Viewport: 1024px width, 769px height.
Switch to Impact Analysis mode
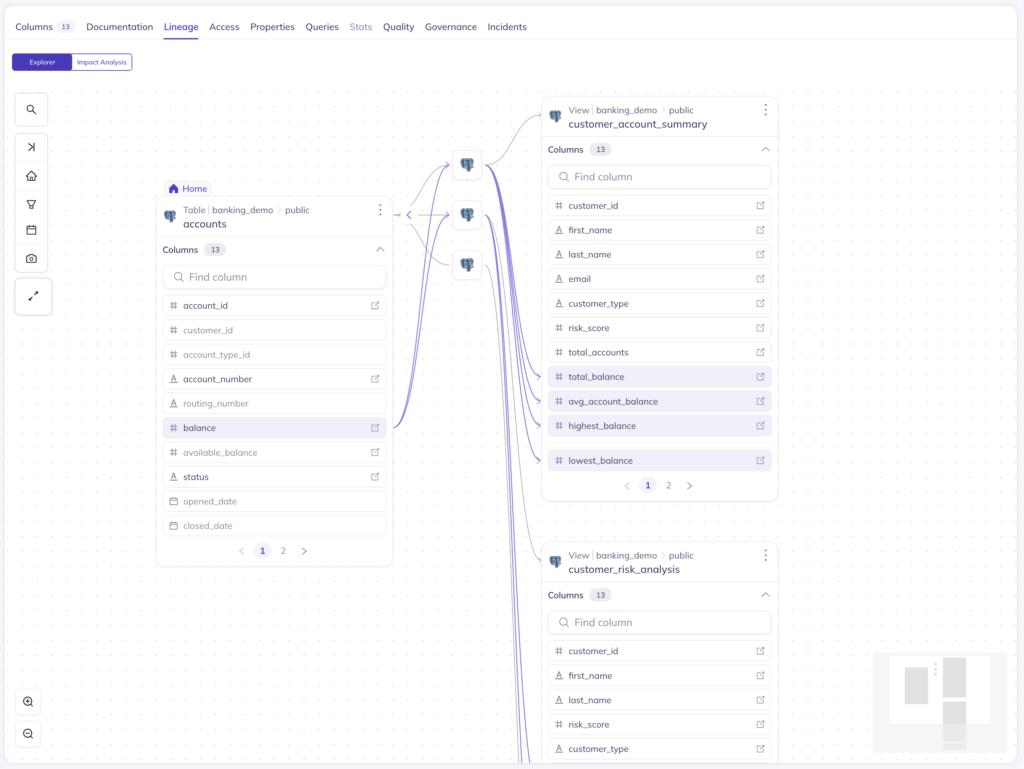click(101, 62)
